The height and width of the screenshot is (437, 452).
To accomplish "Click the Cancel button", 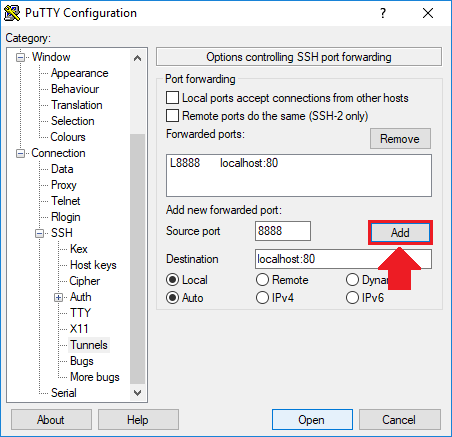I will [x=399, y=420].
